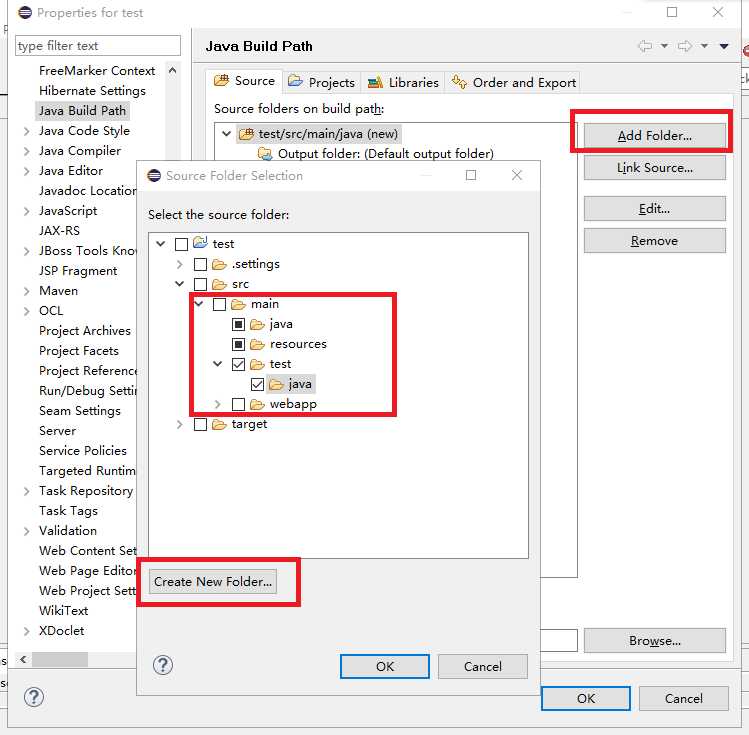
Task: Select Hibernate Settings in sidebar
Action: (92, 91)
